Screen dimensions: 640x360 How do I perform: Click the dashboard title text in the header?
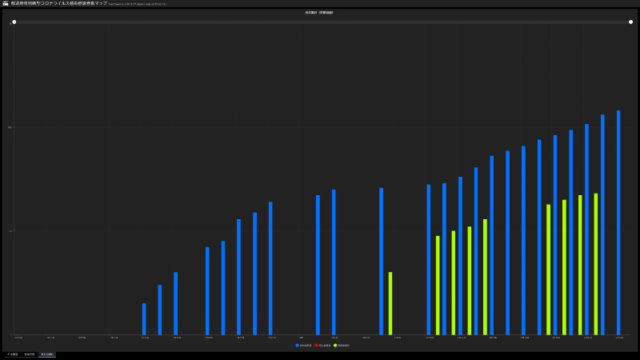(59, 3)
